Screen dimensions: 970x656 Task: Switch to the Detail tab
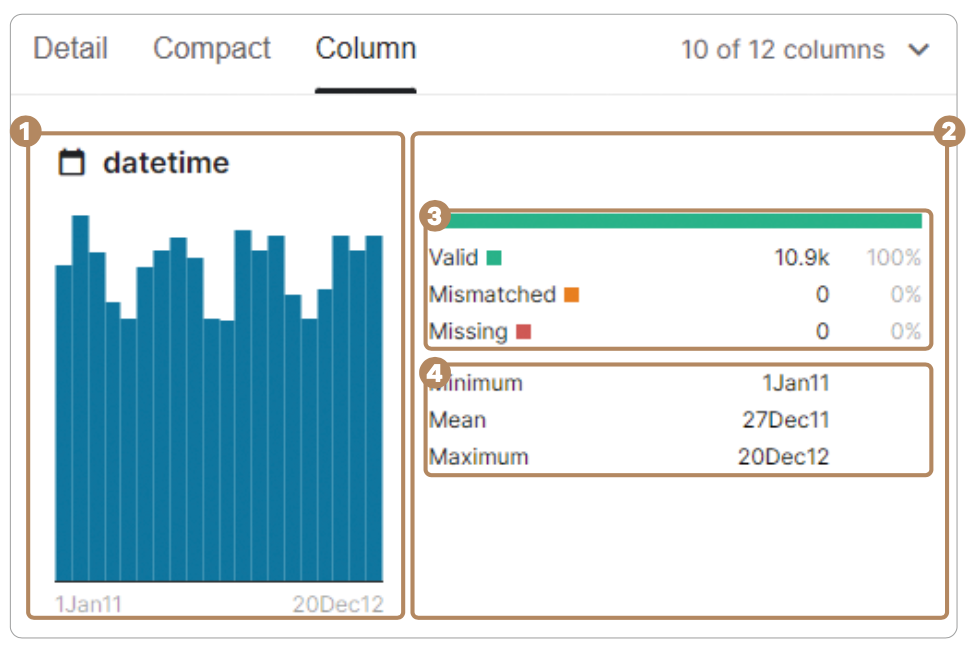70,49
